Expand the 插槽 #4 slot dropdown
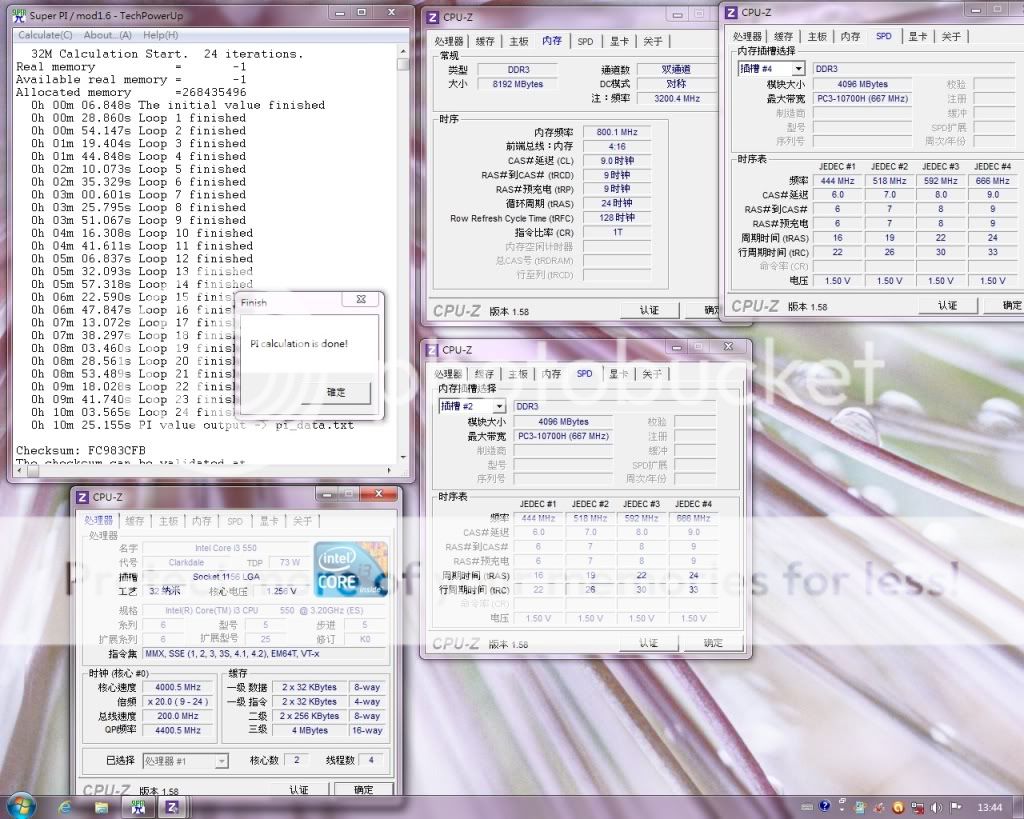 click(798, 69)
